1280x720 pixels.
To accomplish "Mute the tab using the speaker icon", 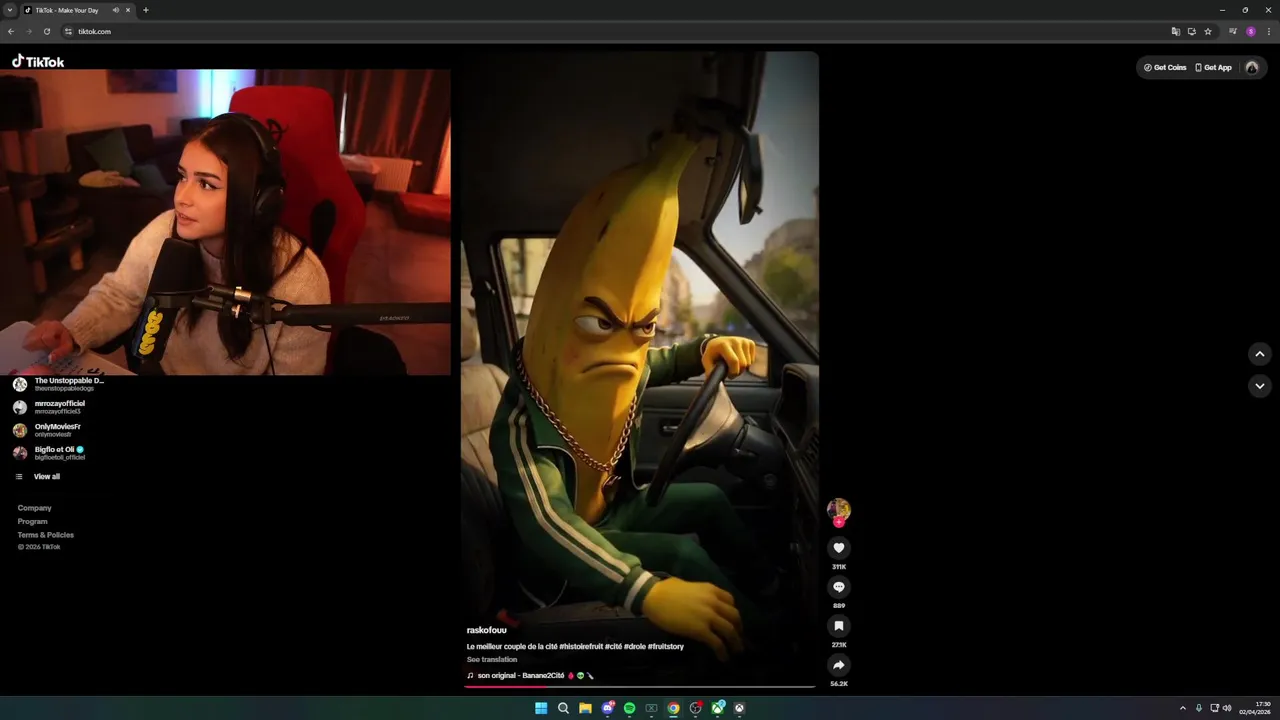I will 116,10.
